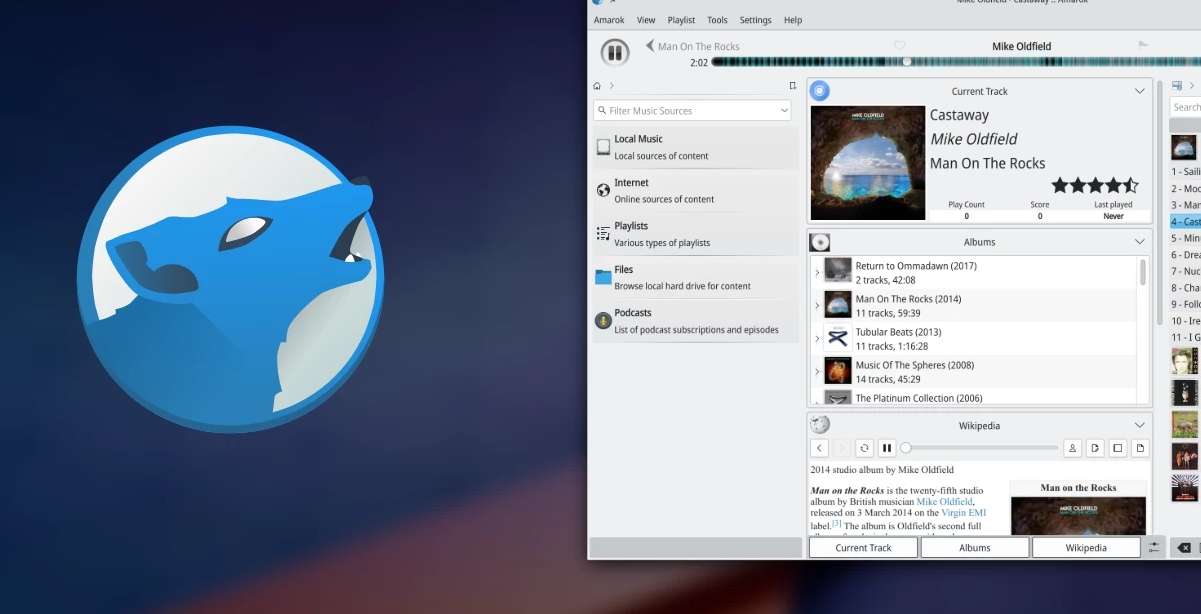Switch to Wikipedia applet button
This screenshot has height=614, width=1201.
coord(1086,548)
